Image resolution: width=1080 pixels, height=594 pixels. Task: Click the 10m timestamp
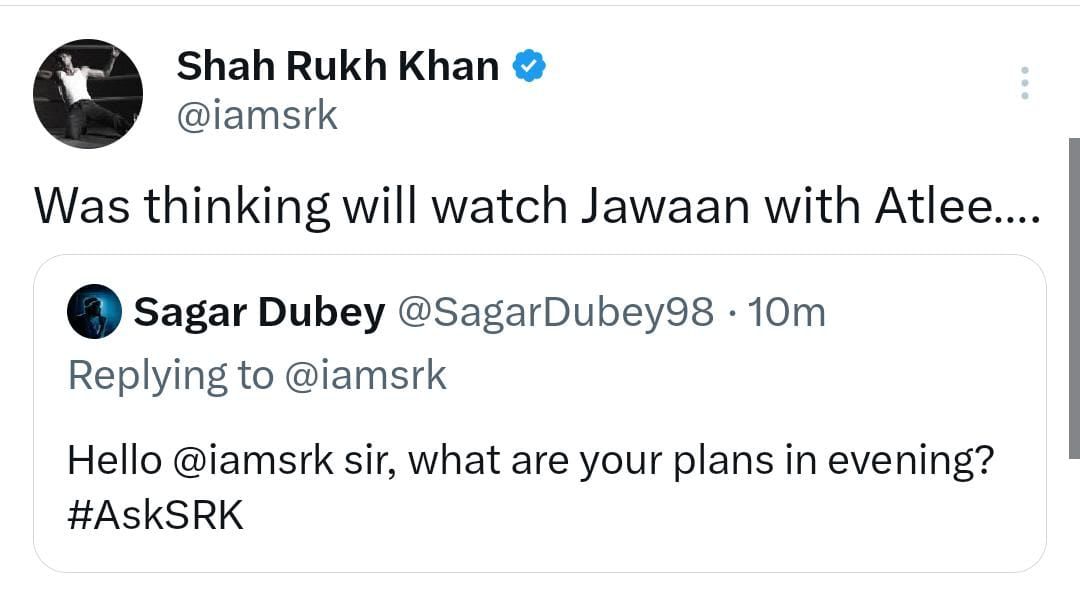pos(787,313)
